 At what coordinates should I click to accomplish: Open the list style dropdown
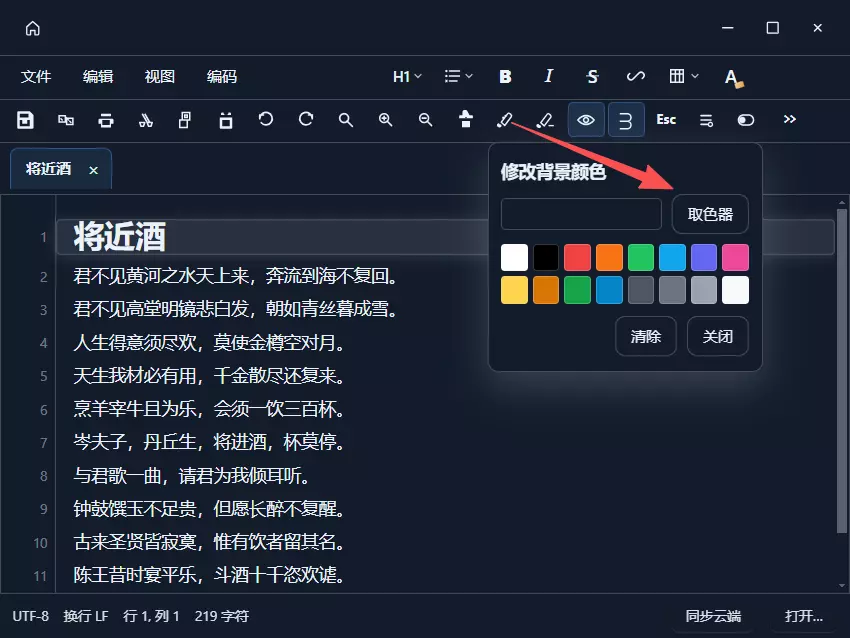pos(459,76)
